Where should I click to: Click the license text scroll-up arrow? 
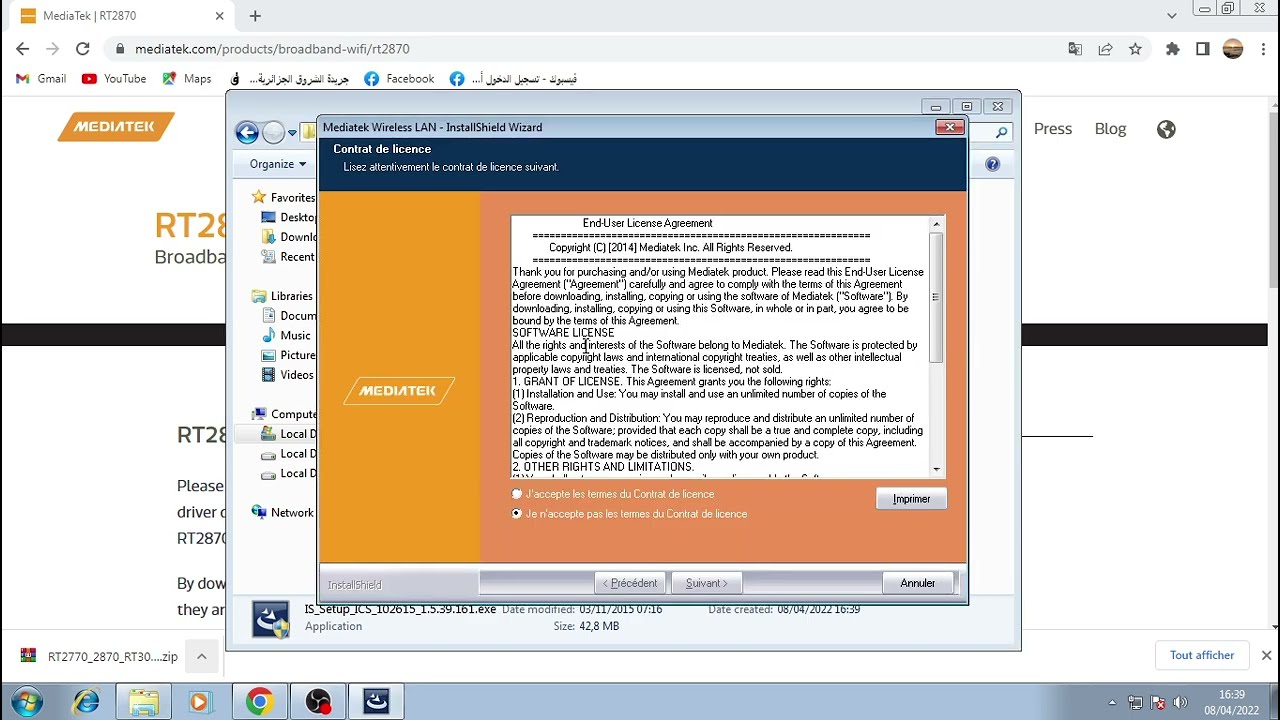coord(936,223)
